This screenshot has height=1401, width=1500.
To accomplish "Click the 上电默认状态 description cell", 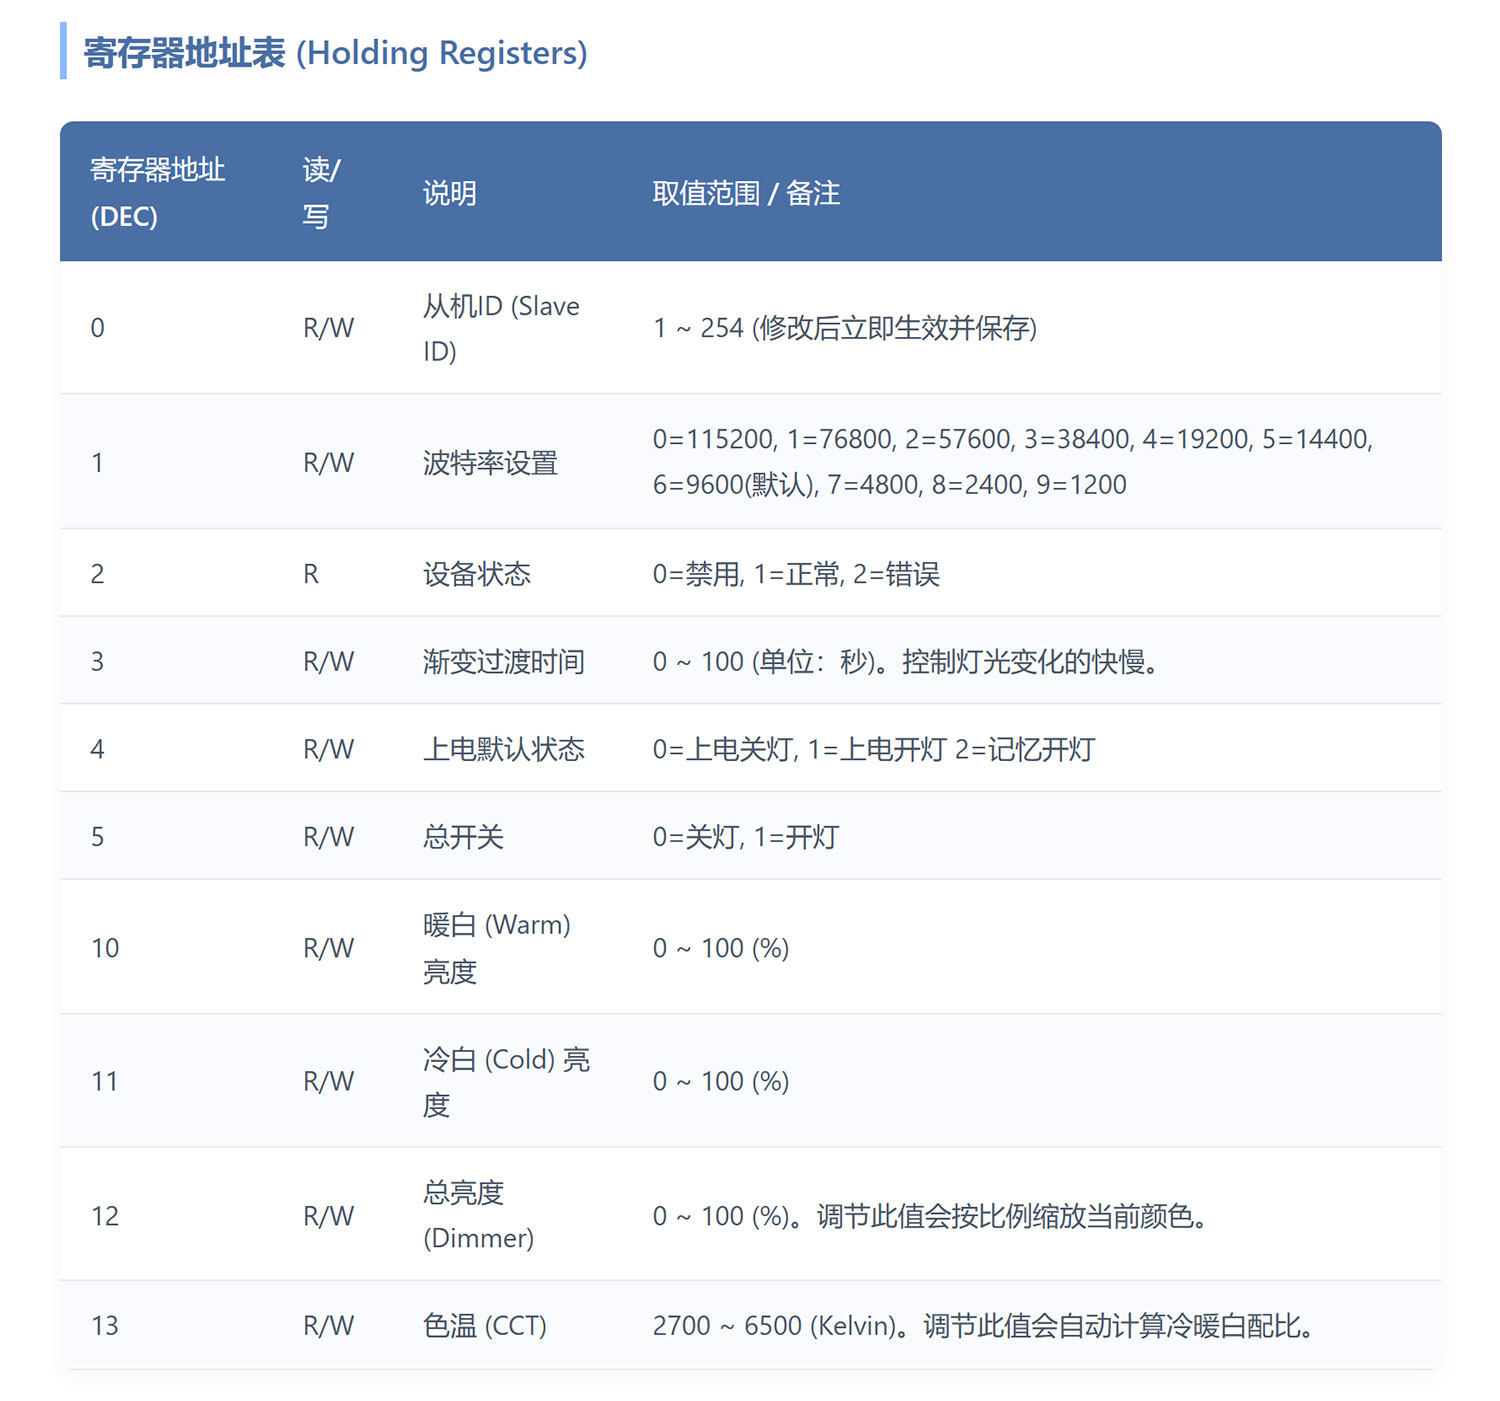I will pyautogui.click(x=503, y=750).
